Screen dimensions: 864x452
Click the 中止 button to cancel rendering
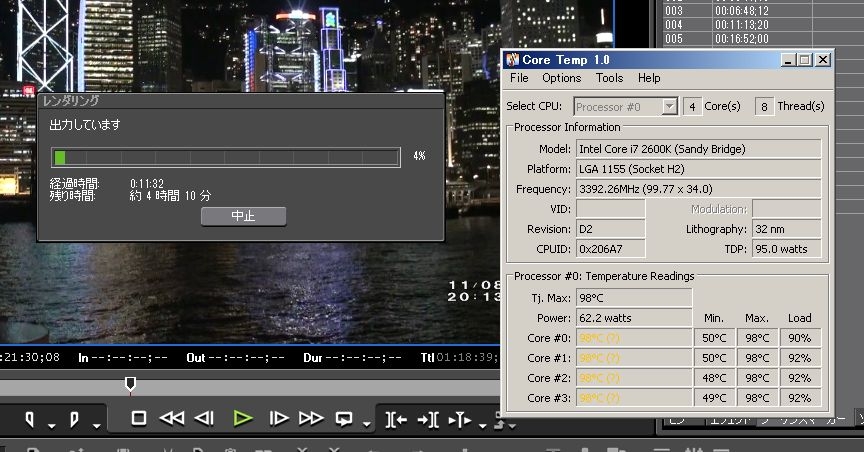(x=243, y=216)
